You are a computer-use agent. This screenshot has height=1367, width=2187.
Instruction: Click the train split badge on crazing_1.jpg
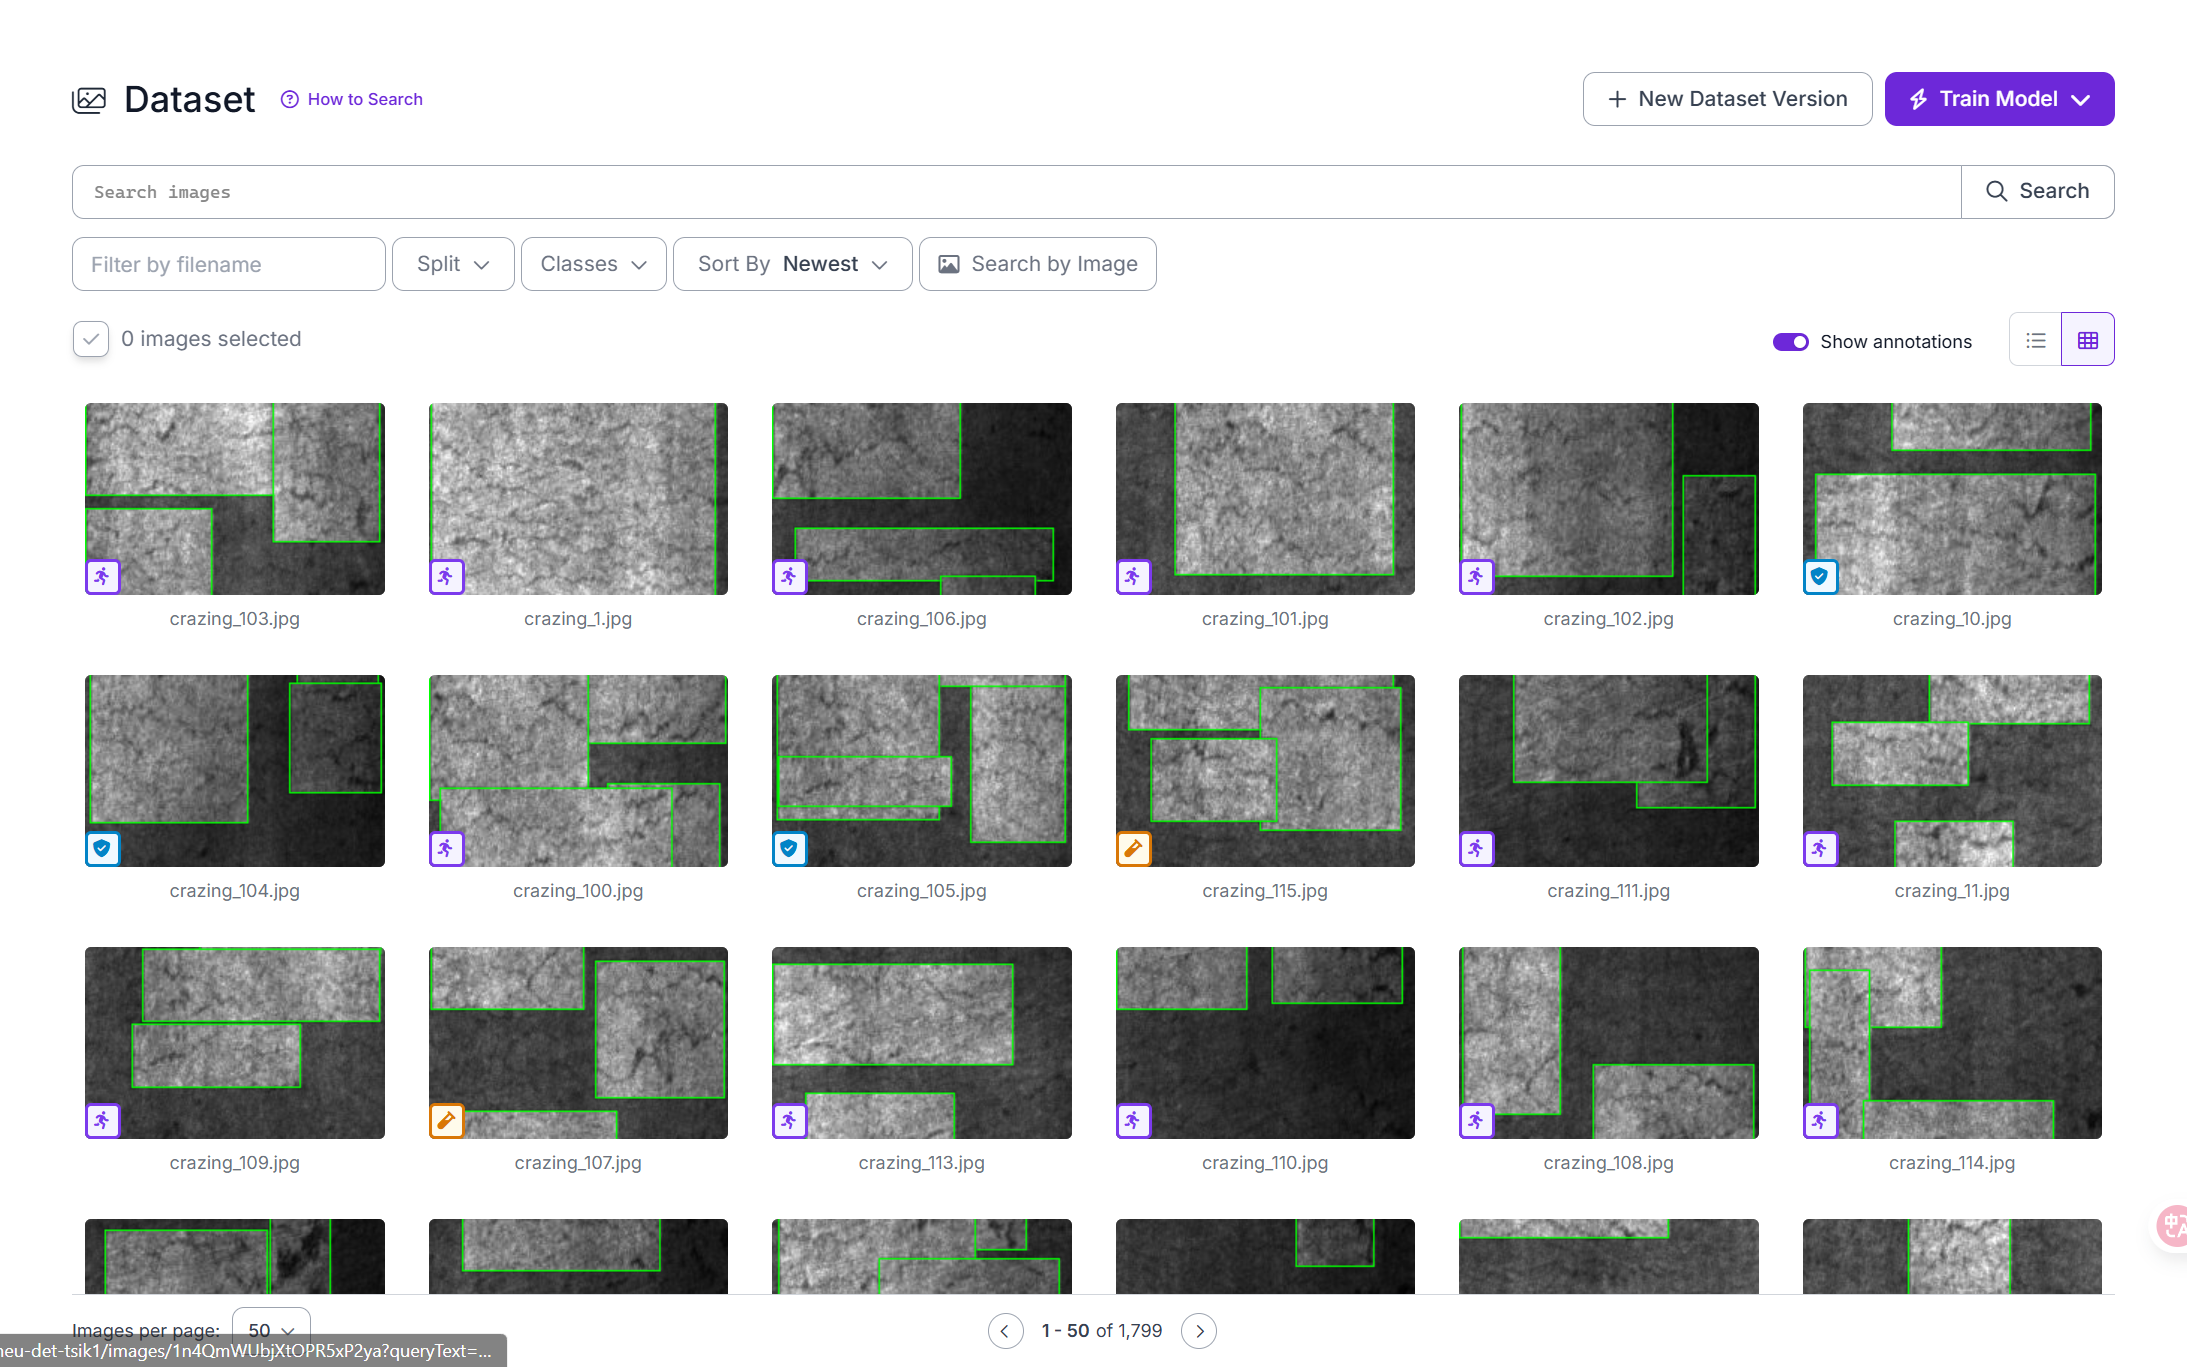446,577
